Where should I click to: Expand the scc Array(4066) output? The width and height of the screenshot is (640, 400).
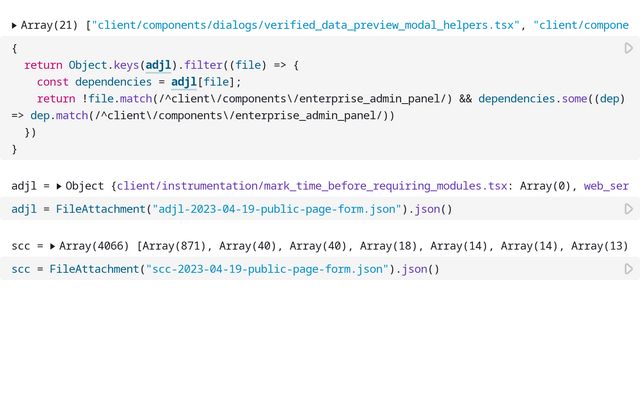pos(52,246)
